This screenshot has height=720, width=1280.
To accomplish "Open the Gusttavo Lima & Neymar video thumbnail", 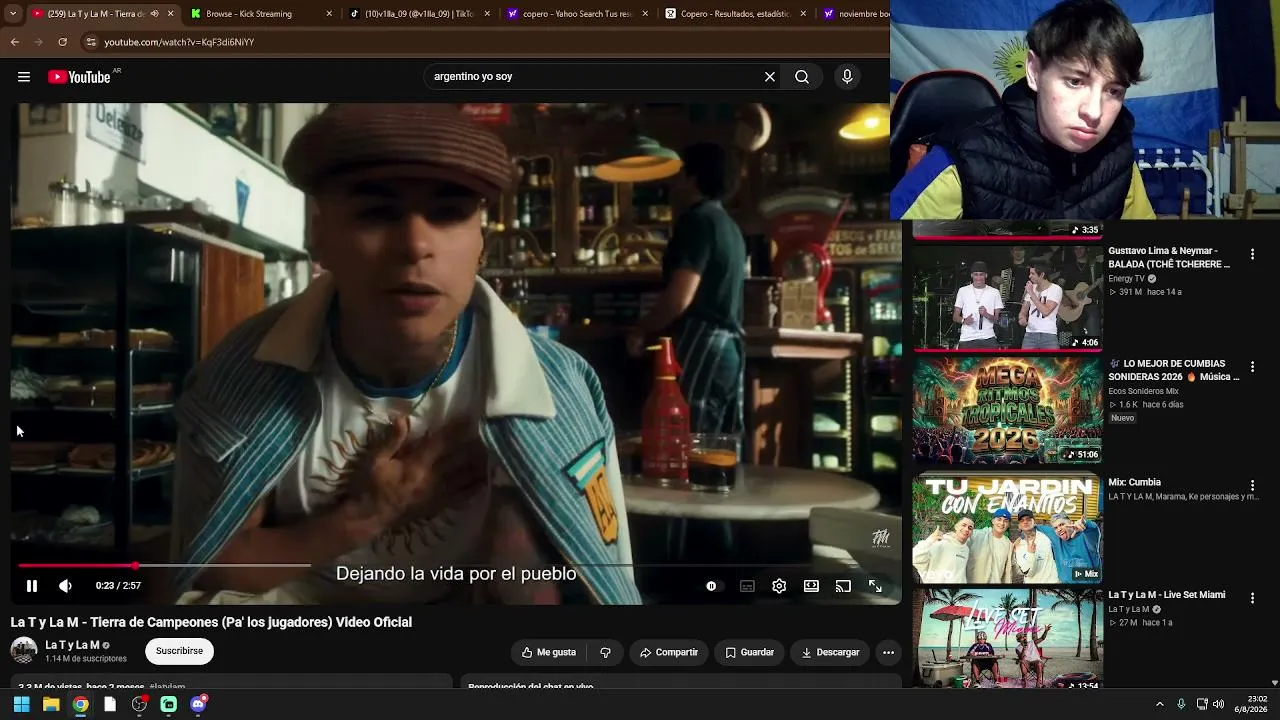I will [1007, 298].
